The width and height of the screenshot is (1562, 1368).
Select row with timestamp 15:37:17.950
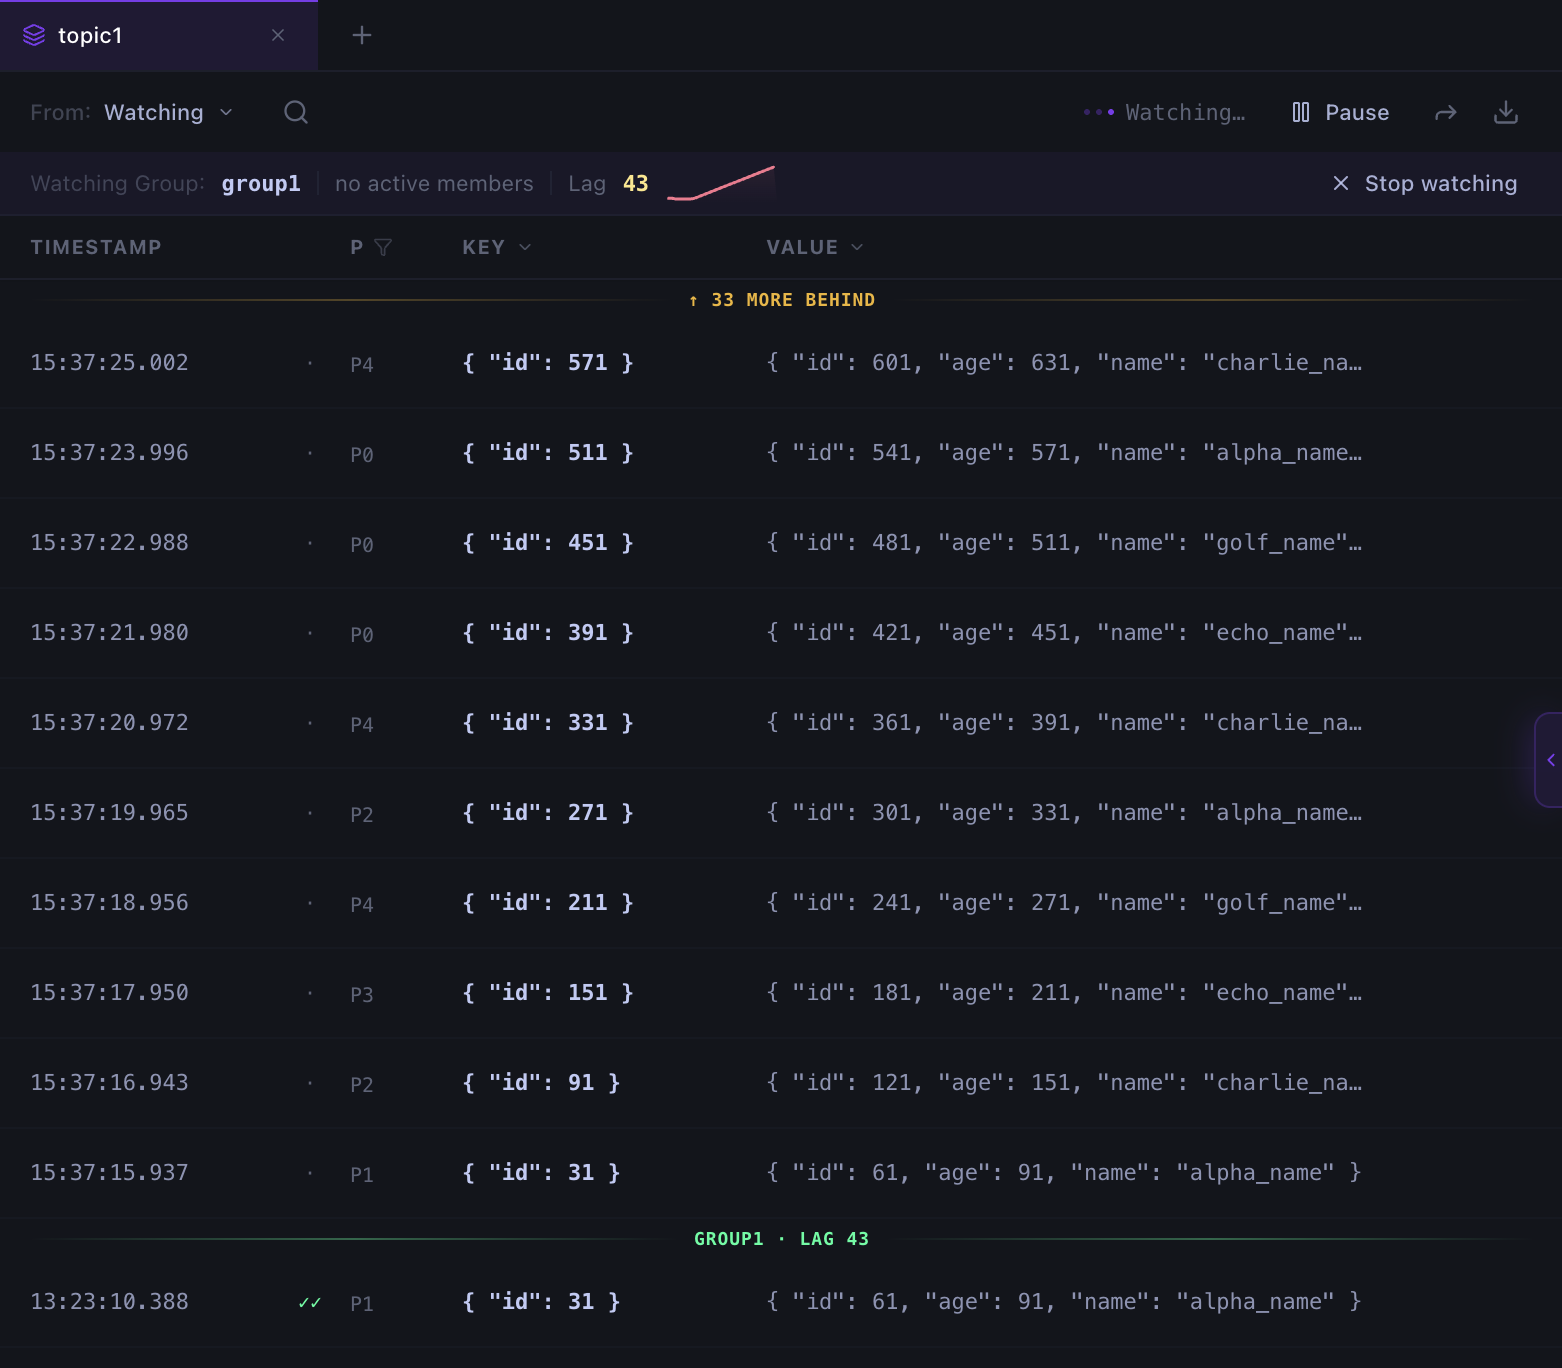(x=781, y=993)
